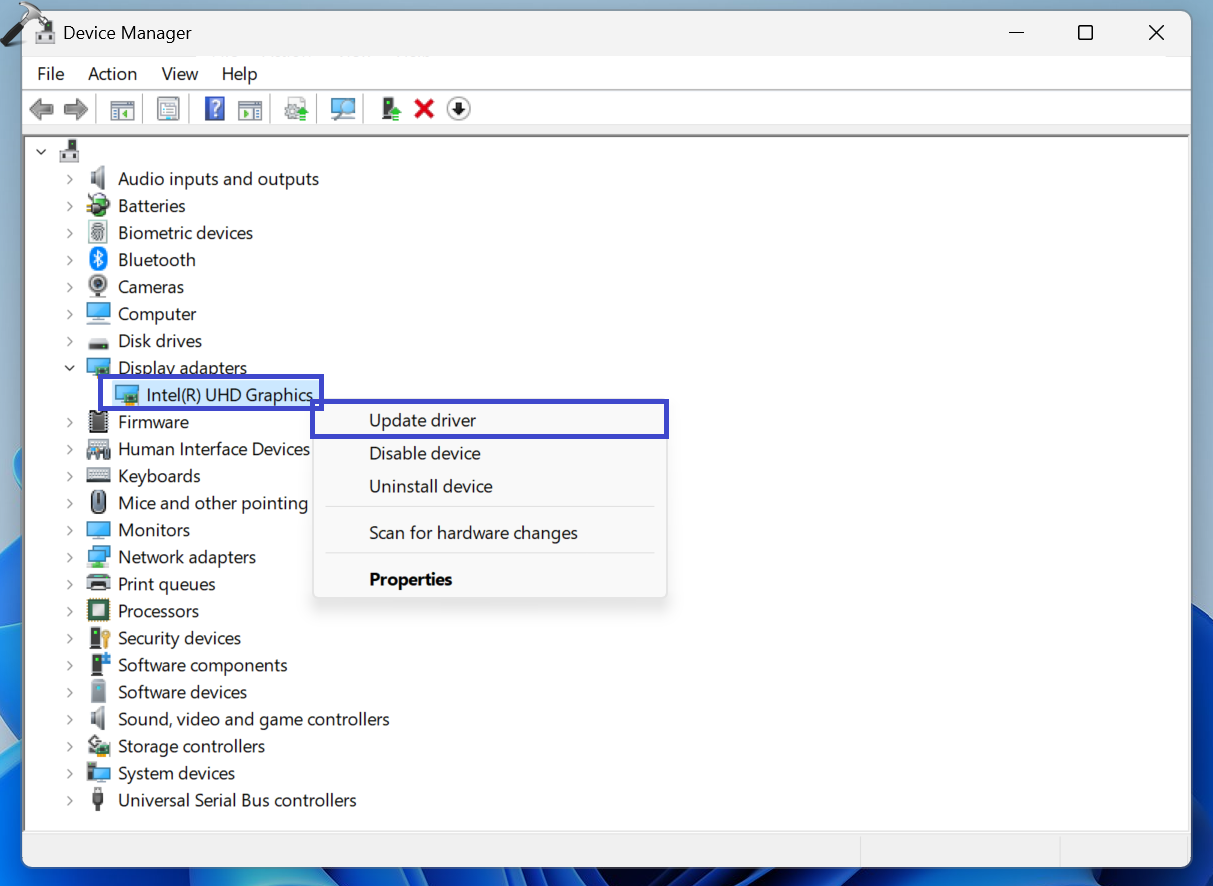This screenshot has width=1213, height=886.
Task: Select the Intel(R) UHD Graphics device
Action: (x=210, y=394)
